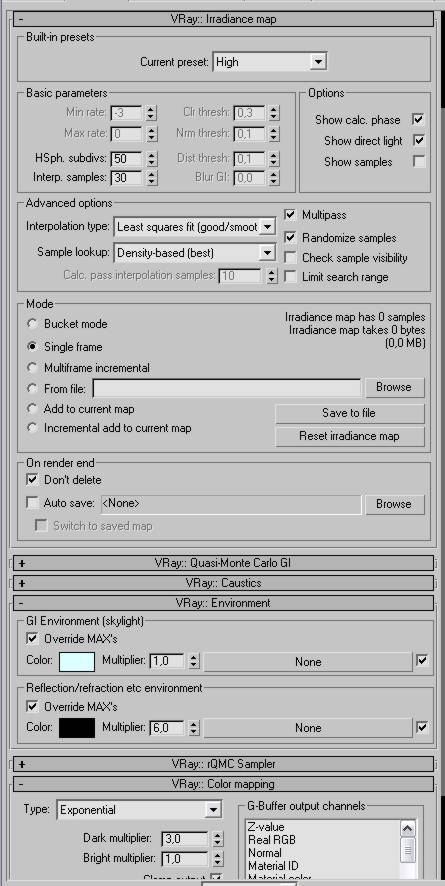Click the From file path field
This screenshot has width=445, height=886.
(x=227, y=388)
